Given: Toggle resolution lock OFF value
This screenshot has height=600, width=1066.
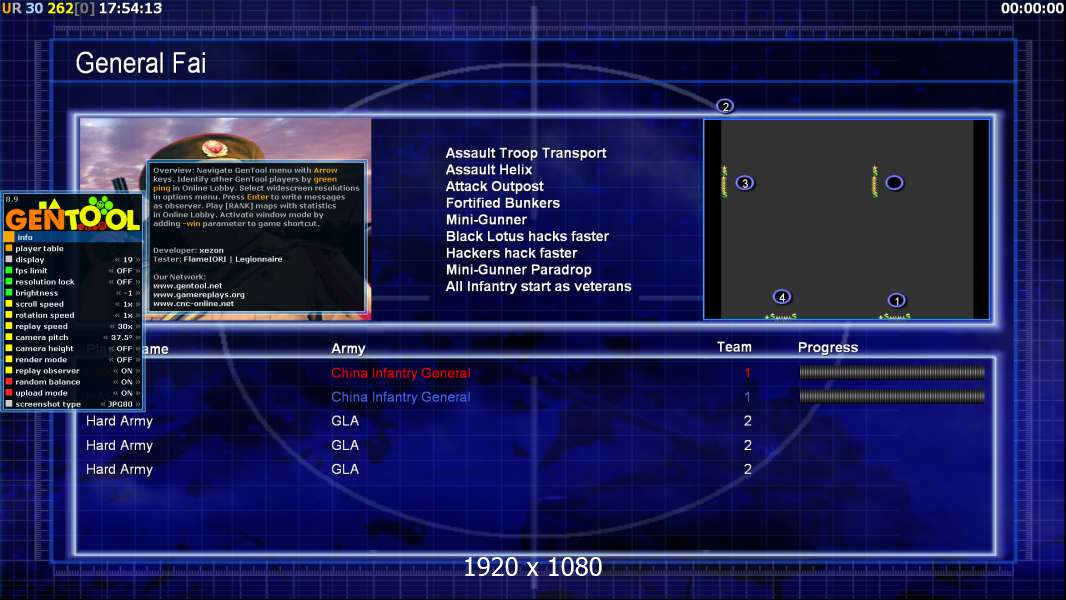Looking at the screenshot, I should tap(124, 281).
